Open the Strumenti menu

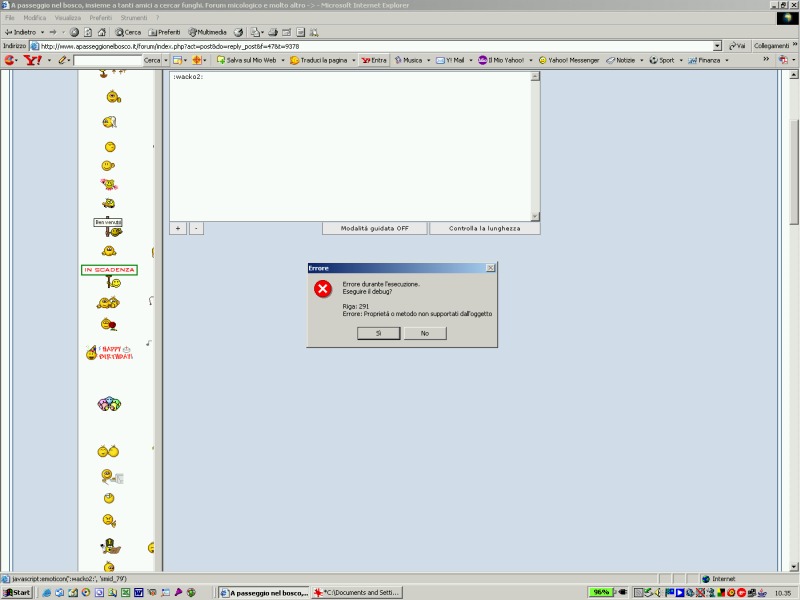click(x=133, y=18)
